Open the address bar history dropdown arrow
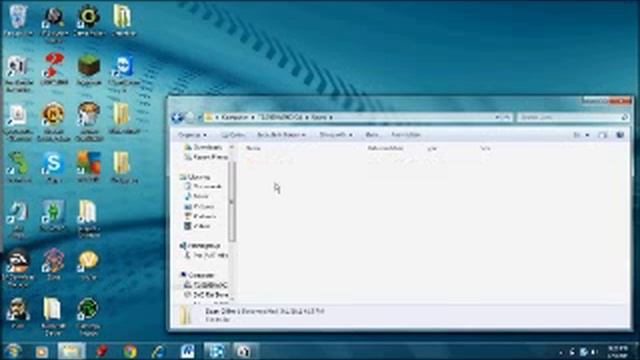This screenshot has height=360, width=640. tap(497, 117)
